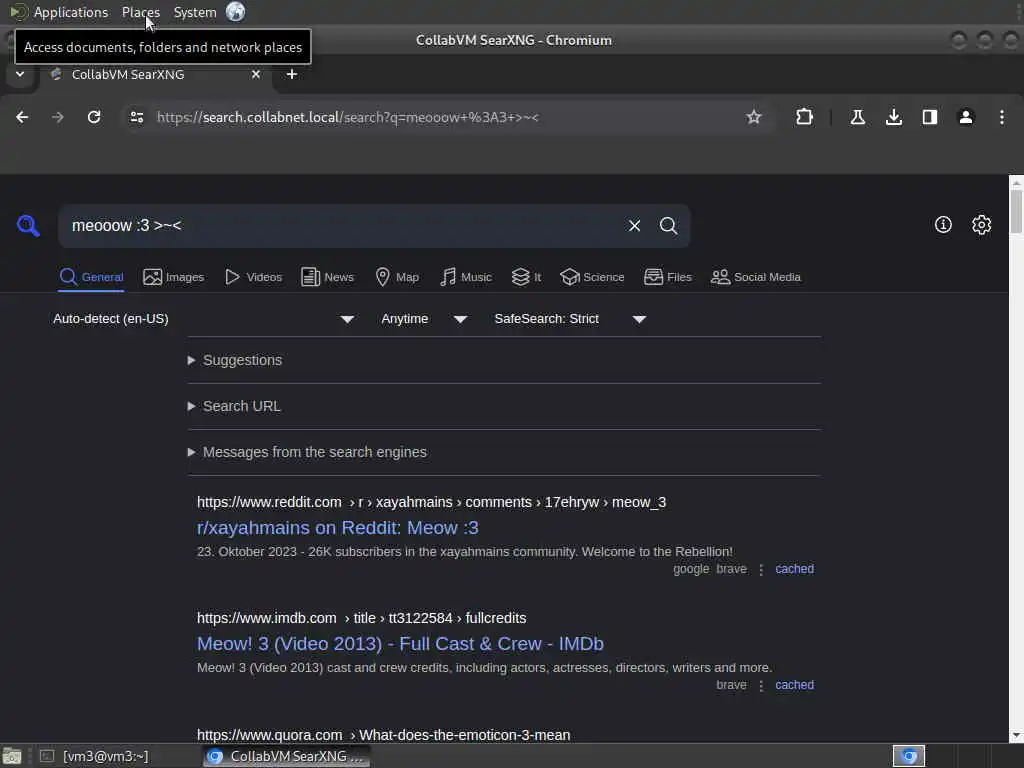Open site information icon in address bar
Screen dimensions: 1024x768
click(136, 117)
